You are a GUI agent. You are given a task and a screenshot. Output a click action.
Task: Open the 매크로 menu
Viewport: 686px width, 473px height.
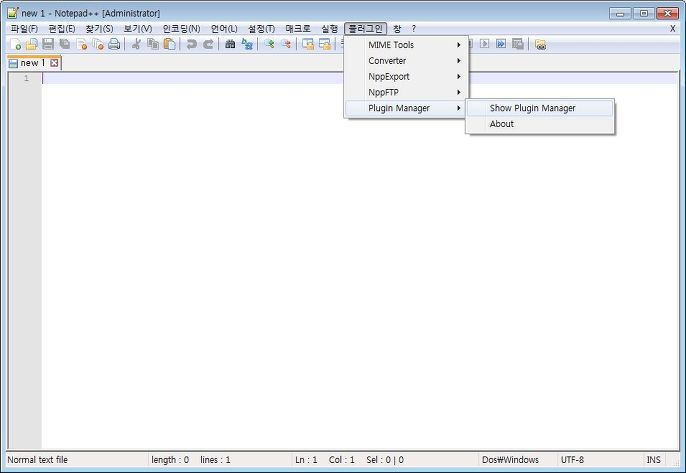click(298, 29)
